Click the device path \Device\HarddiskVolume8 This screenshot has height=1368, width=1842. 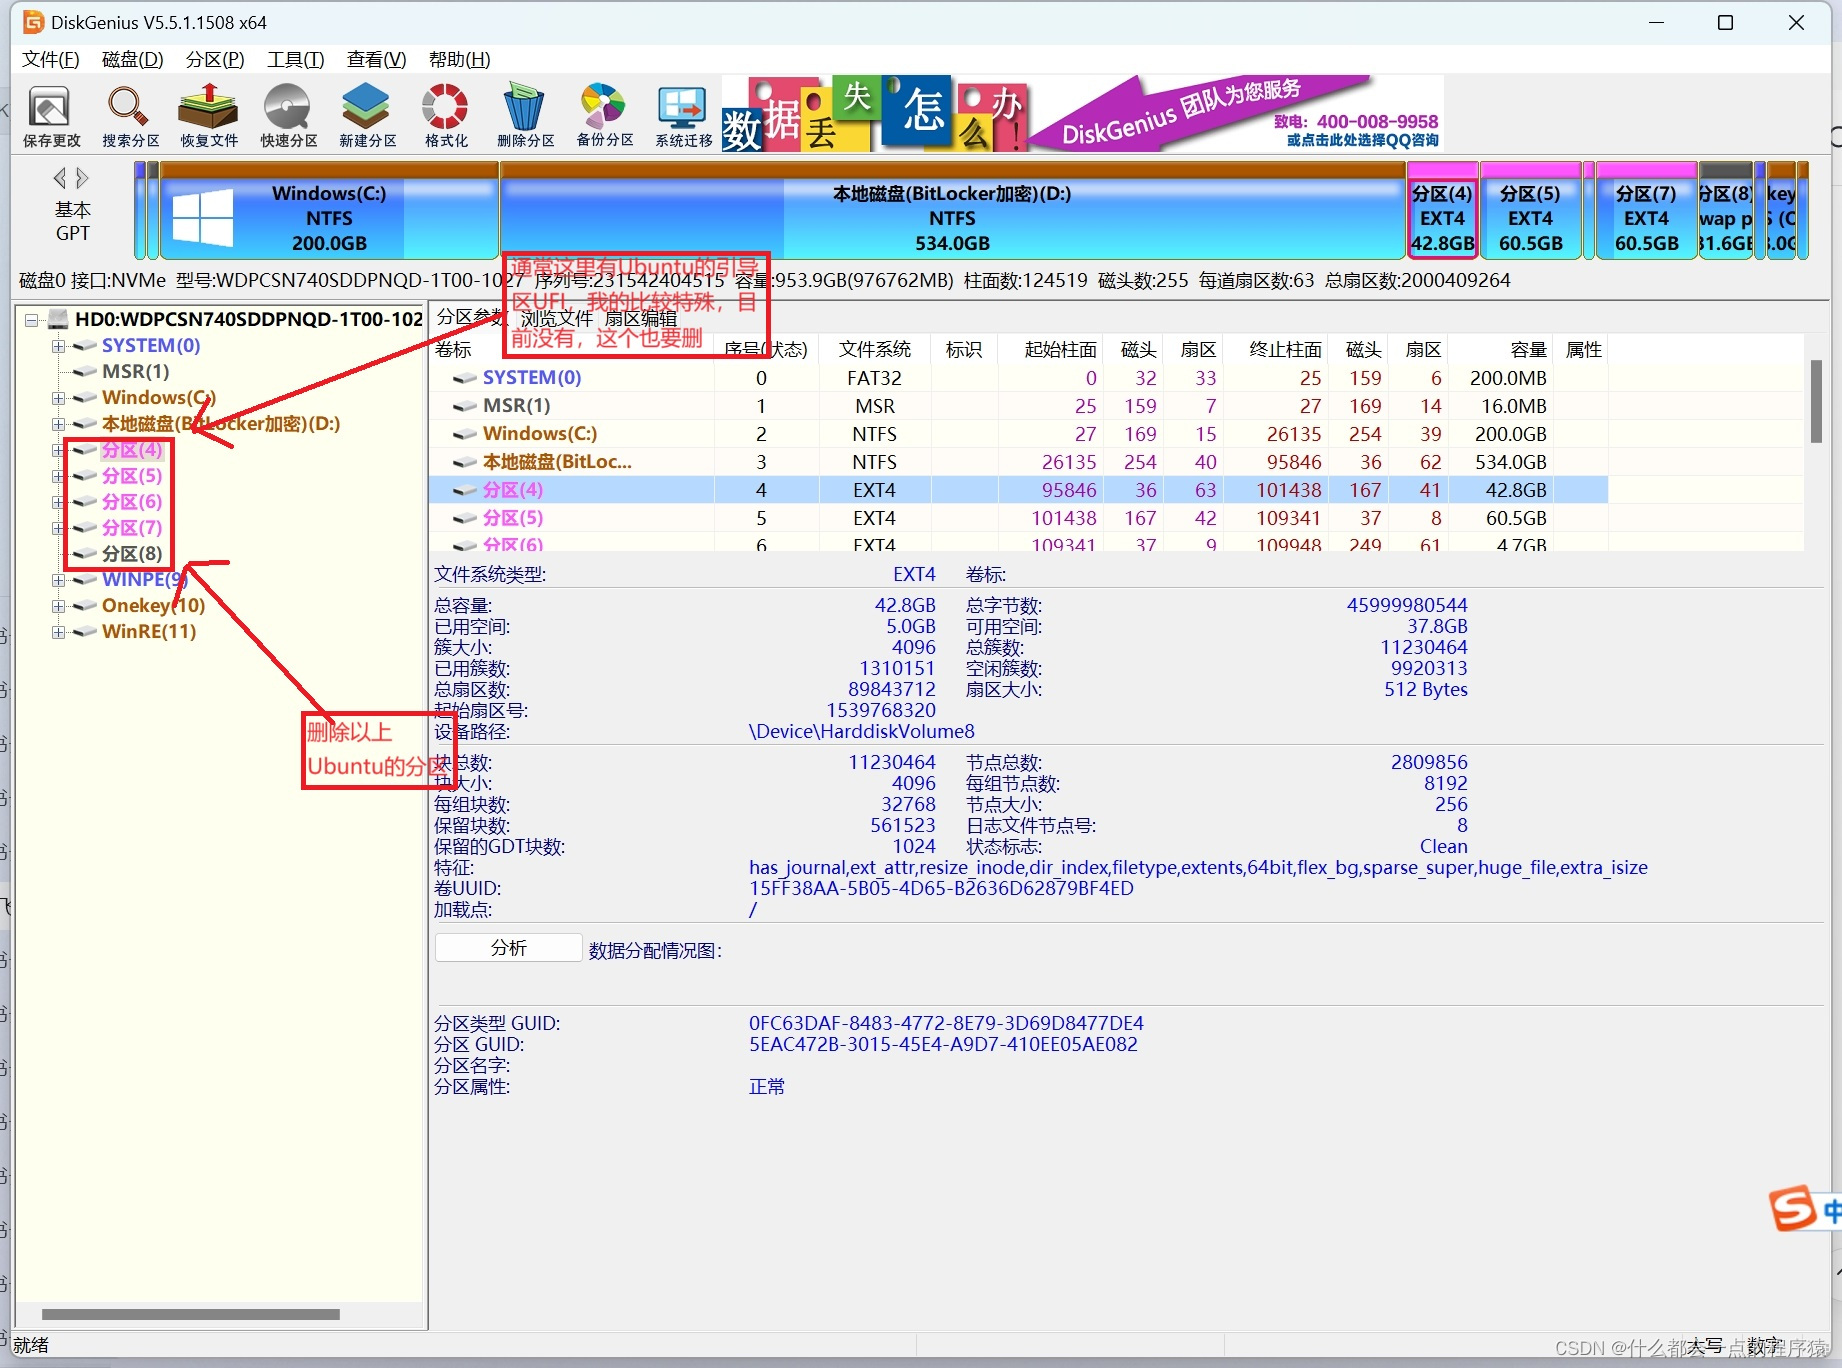point(861,732)
